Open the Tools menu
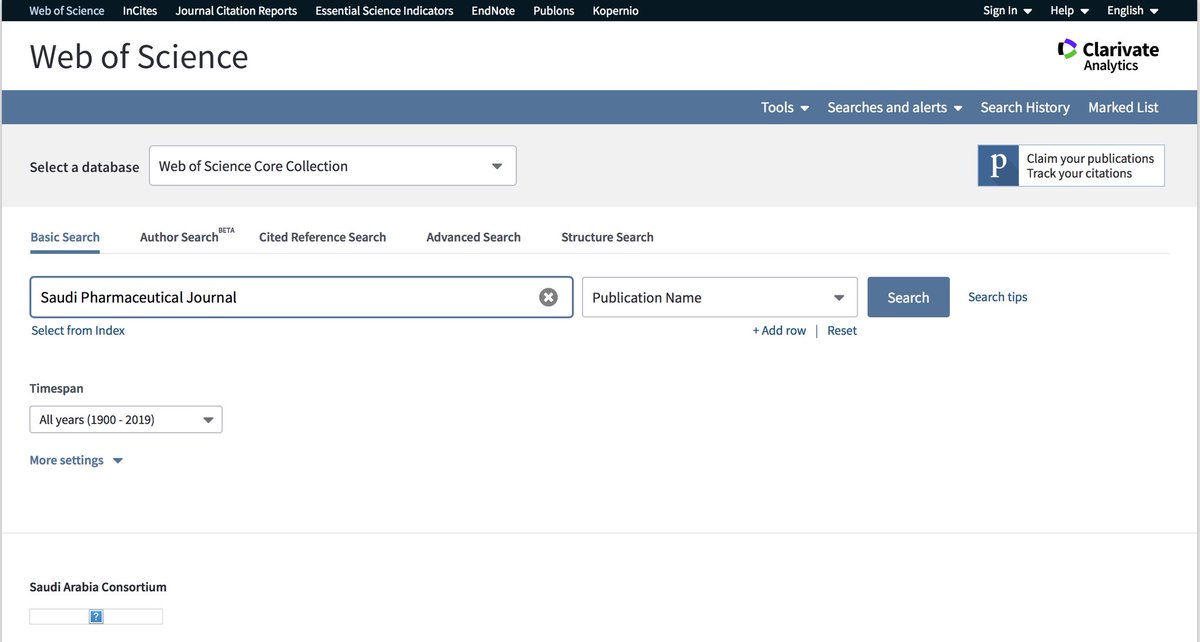Viewport: 1200px width, 642px height. tap(785, 108)
